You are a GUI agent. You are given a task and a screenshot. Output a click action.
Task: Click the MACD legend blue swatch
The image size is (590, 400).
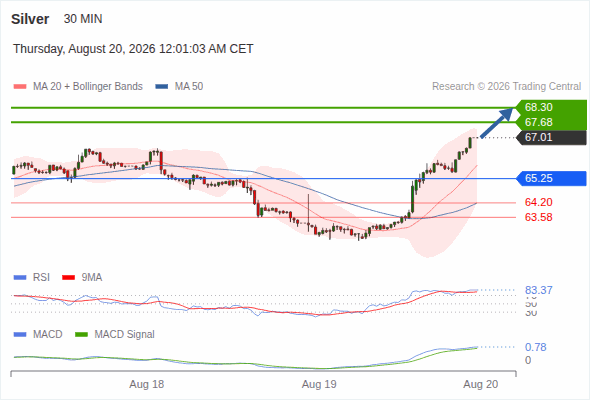coord(20,335)
